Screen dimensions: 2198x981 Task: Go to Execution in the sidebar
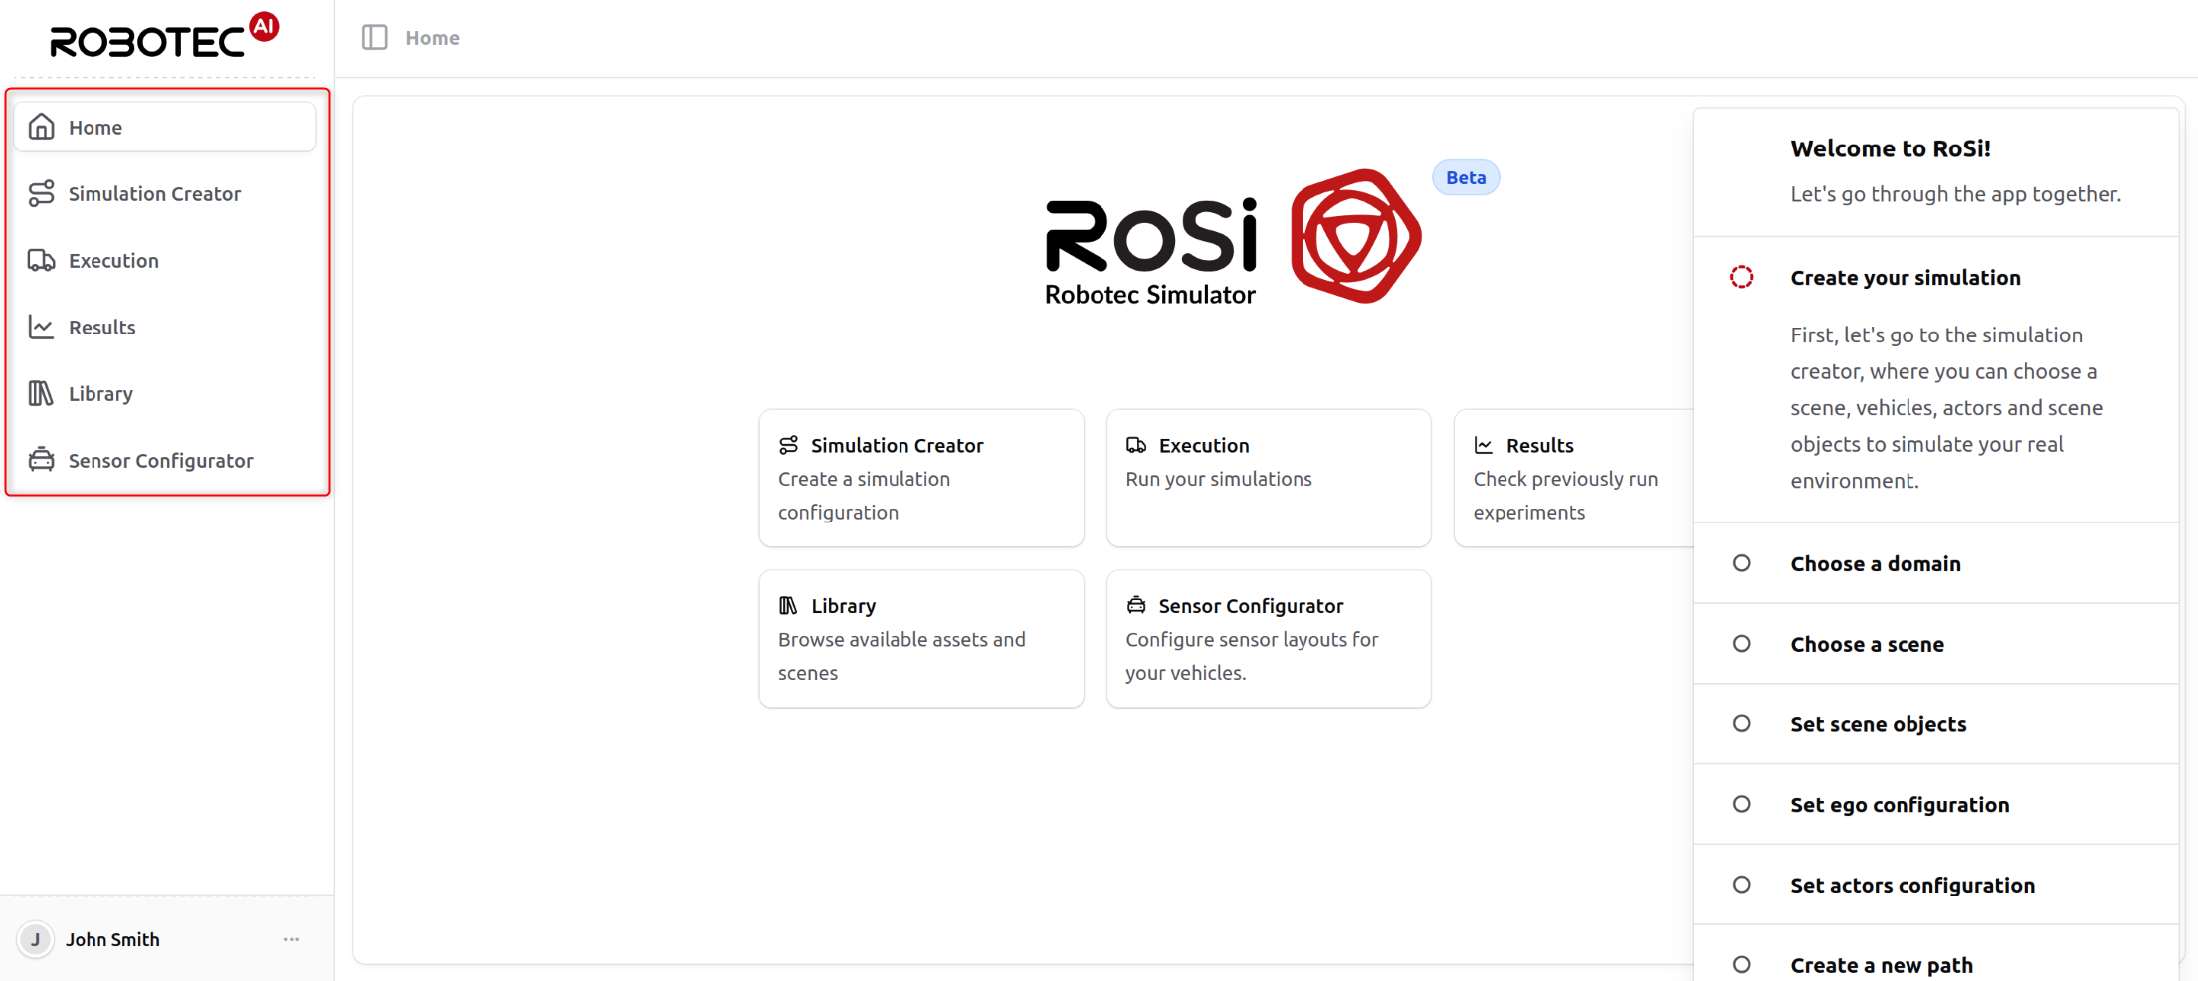(x=165, y=260)
